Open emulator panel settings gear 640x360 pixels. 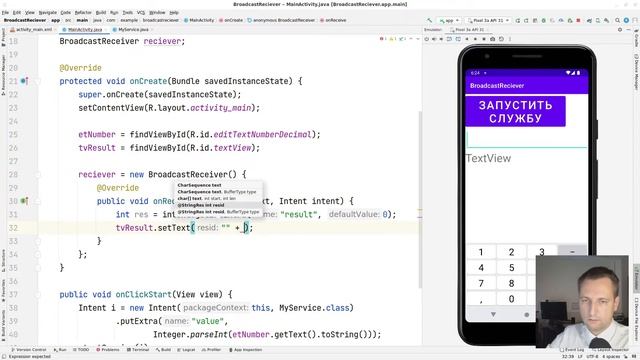pyautogui.click(x=620, y=30)
